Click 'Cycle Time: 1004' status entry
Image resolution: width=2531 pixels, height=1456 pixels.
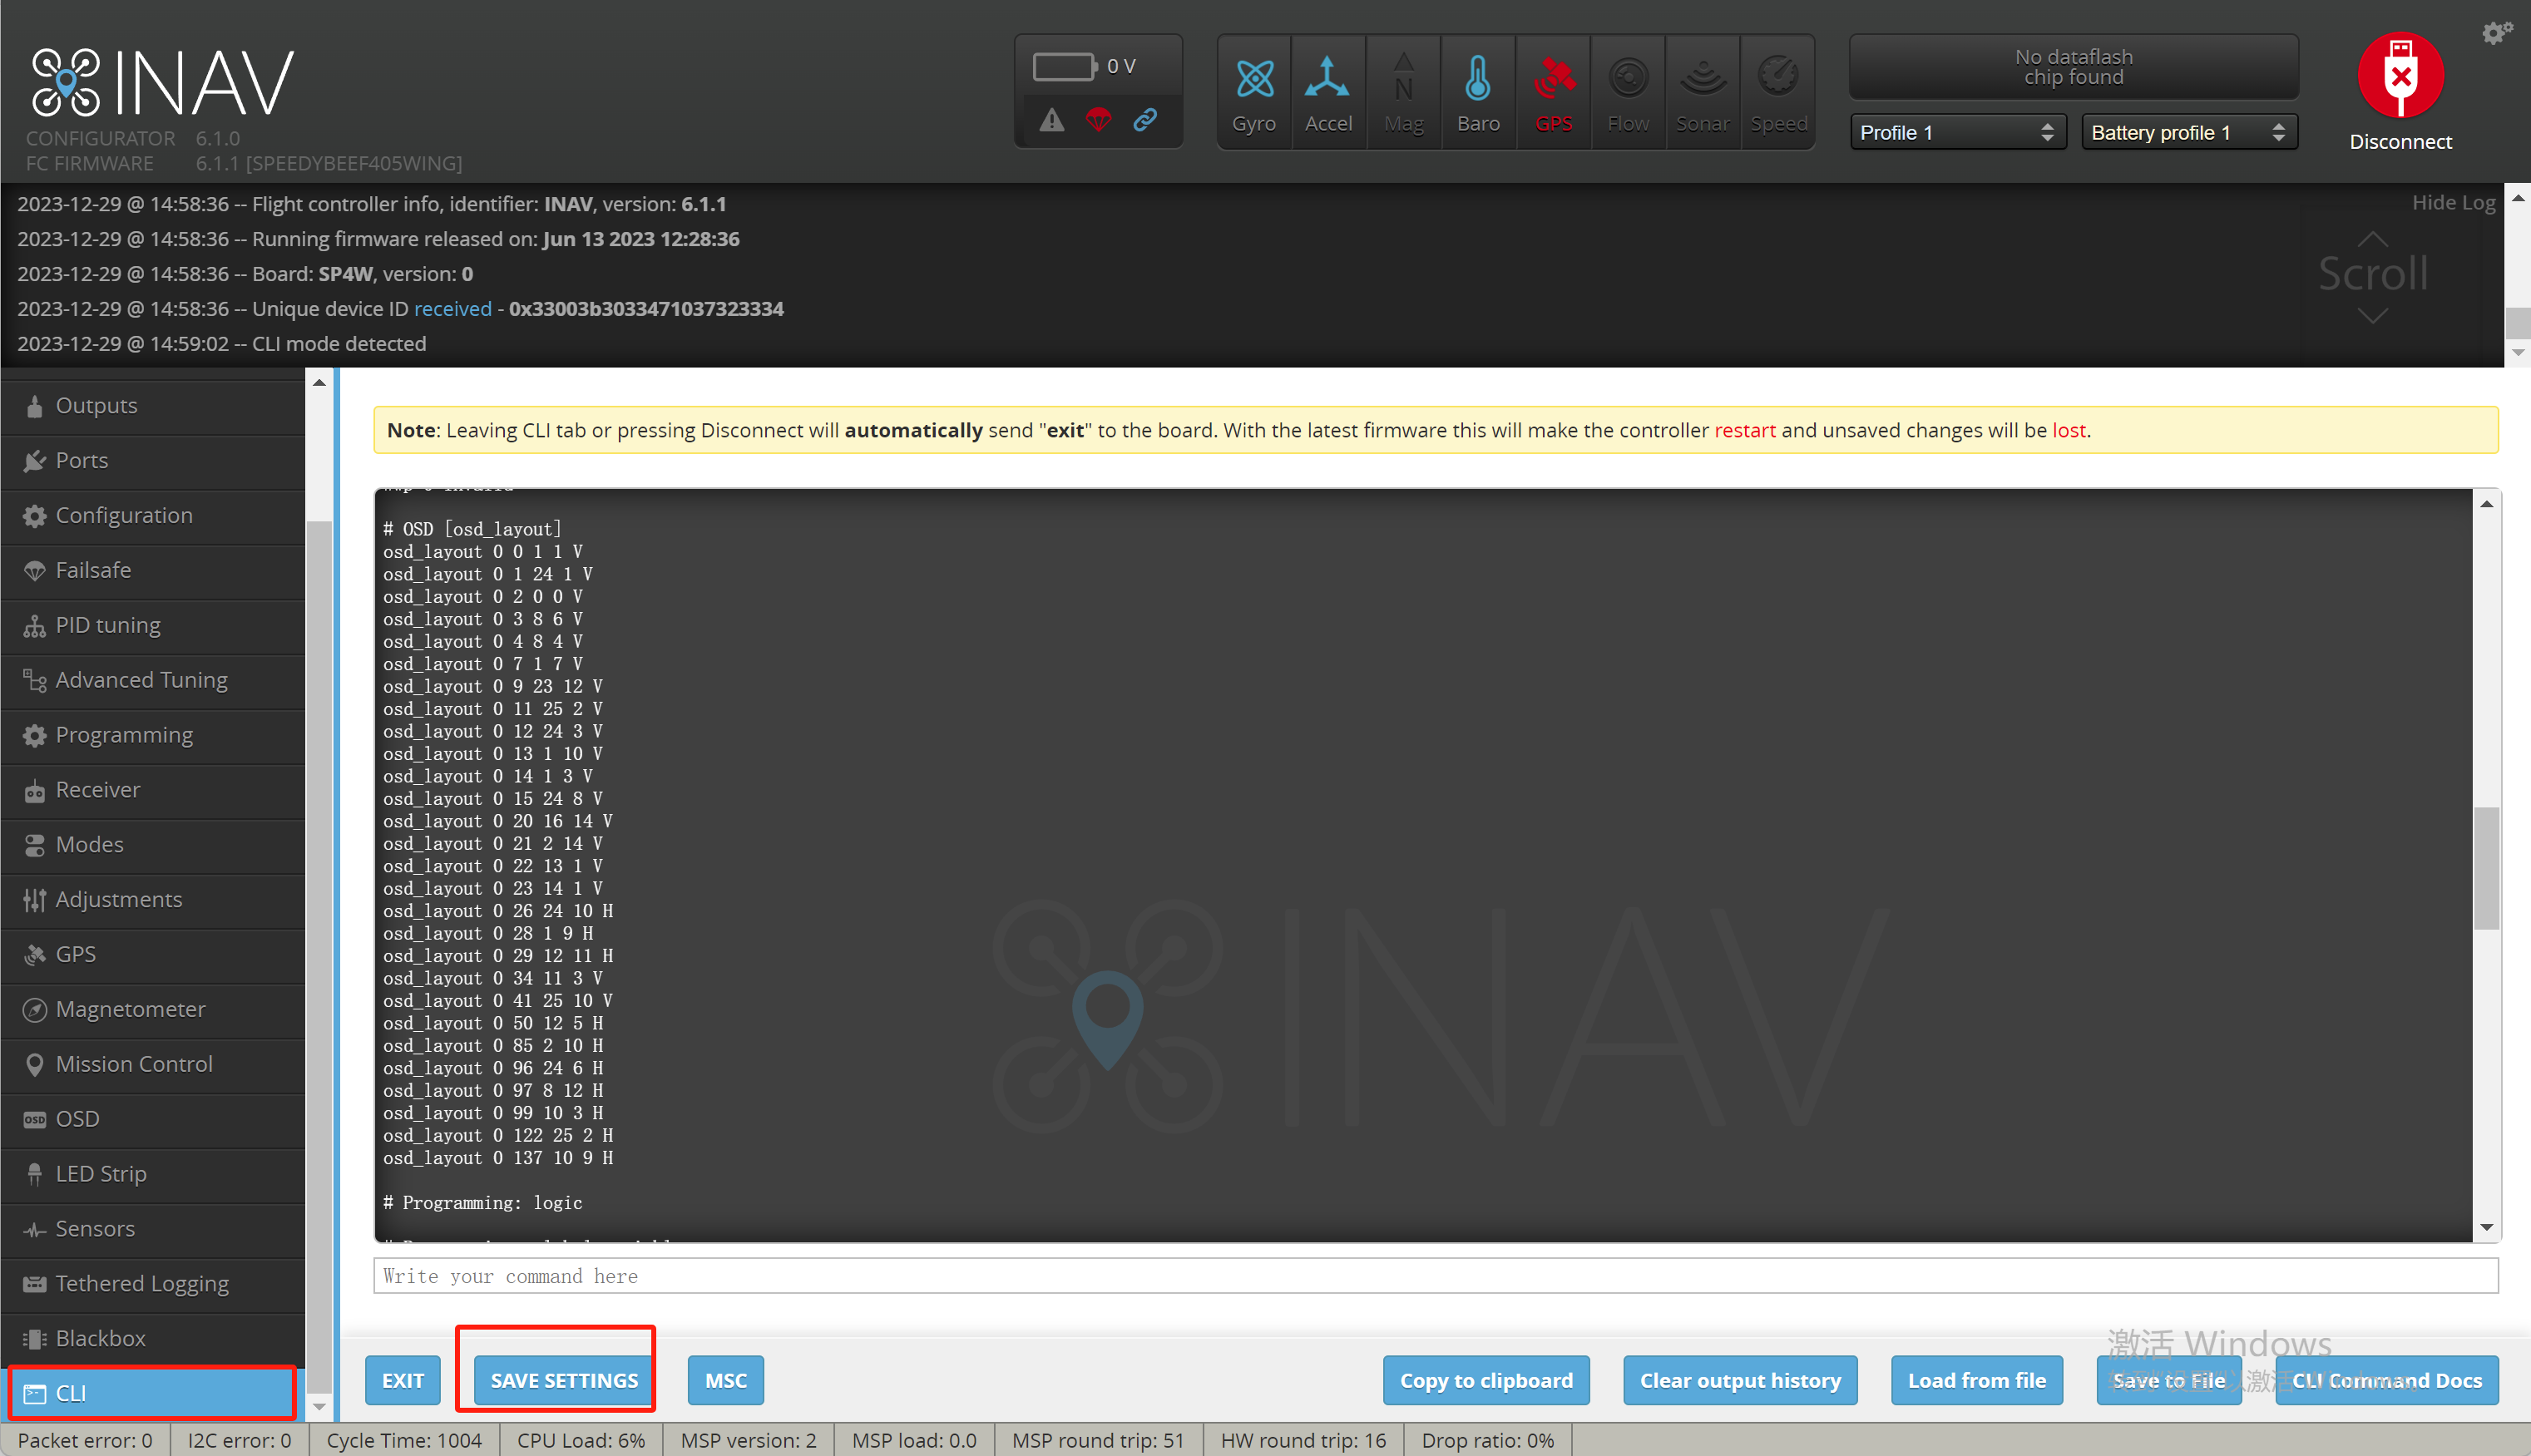pos(404,1440)
